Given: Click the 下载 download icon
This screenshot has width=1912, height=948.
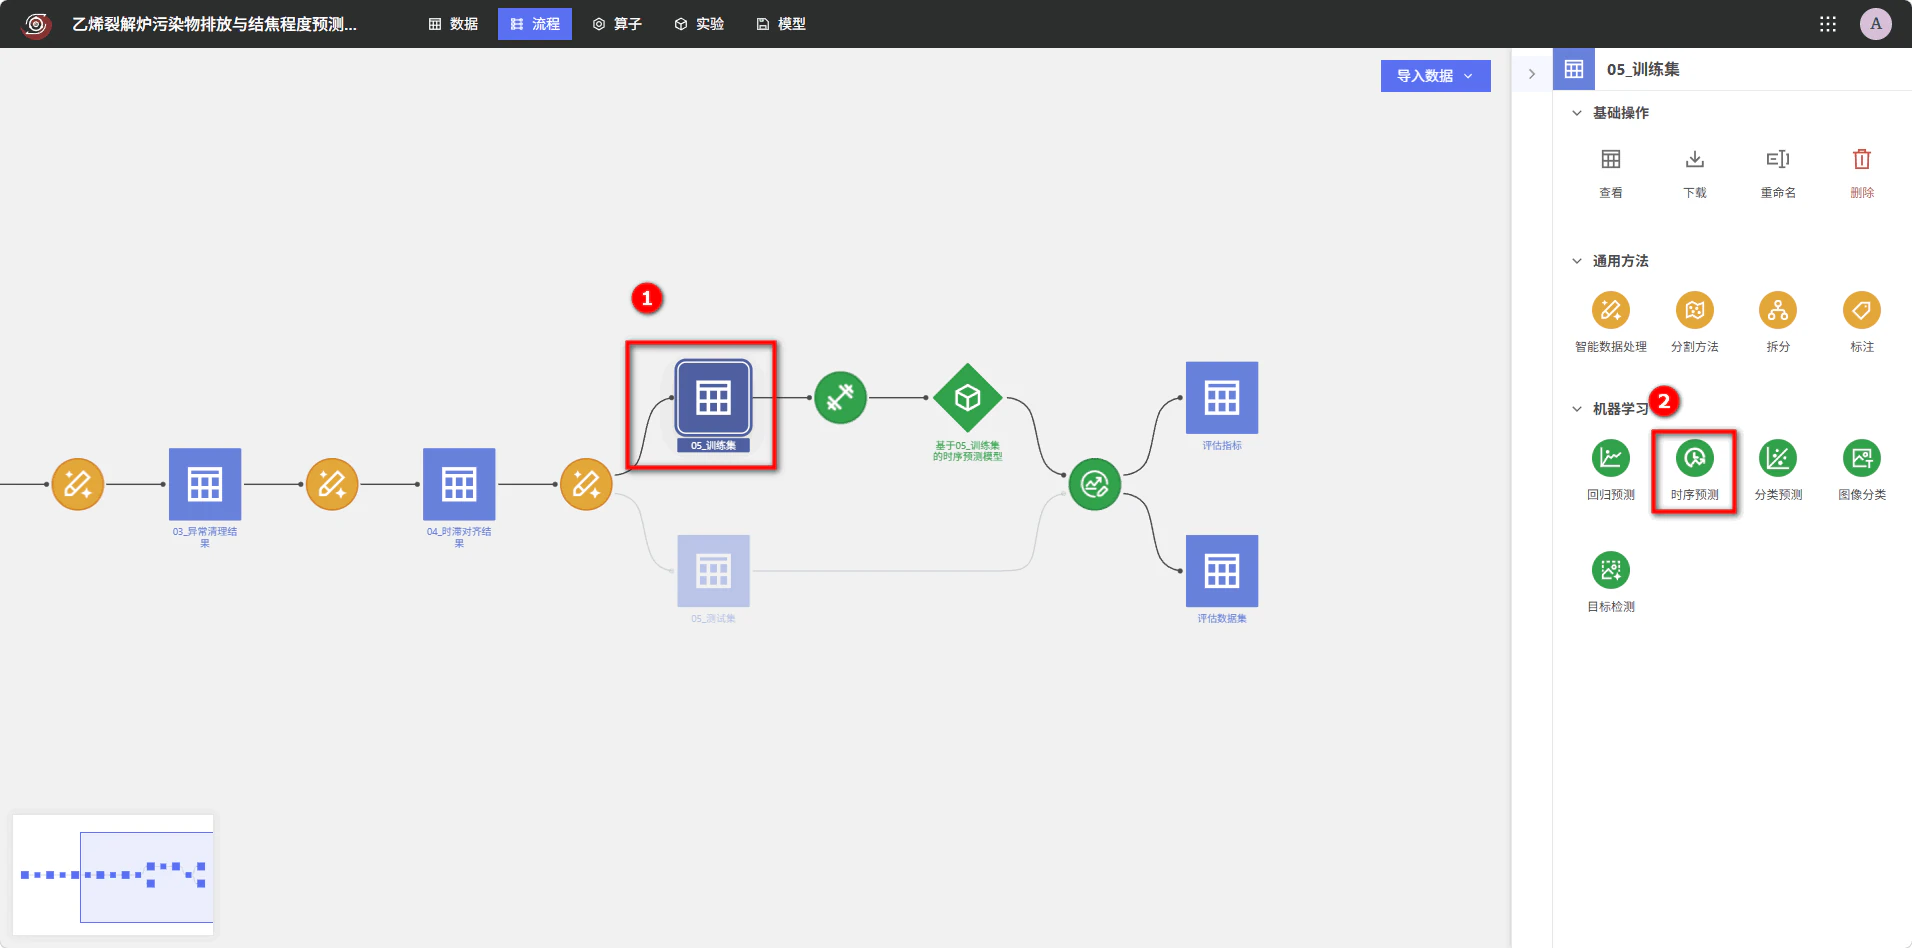Looking at the screenshot, I should pyautogui.click(x=1694, y=160).
